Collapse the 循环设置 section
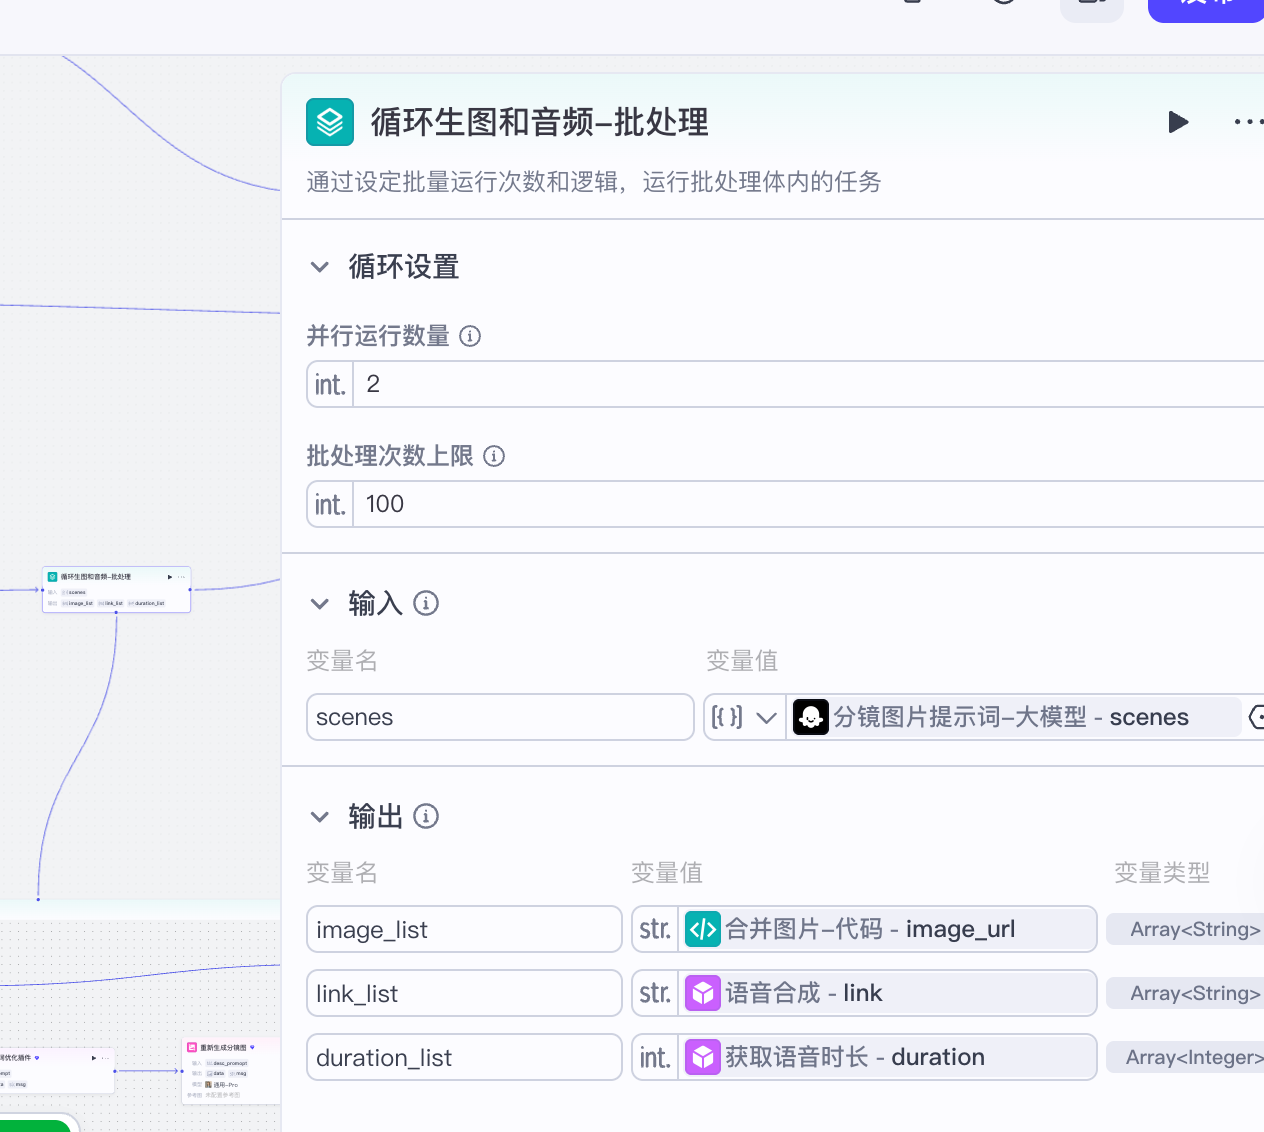 320,267
